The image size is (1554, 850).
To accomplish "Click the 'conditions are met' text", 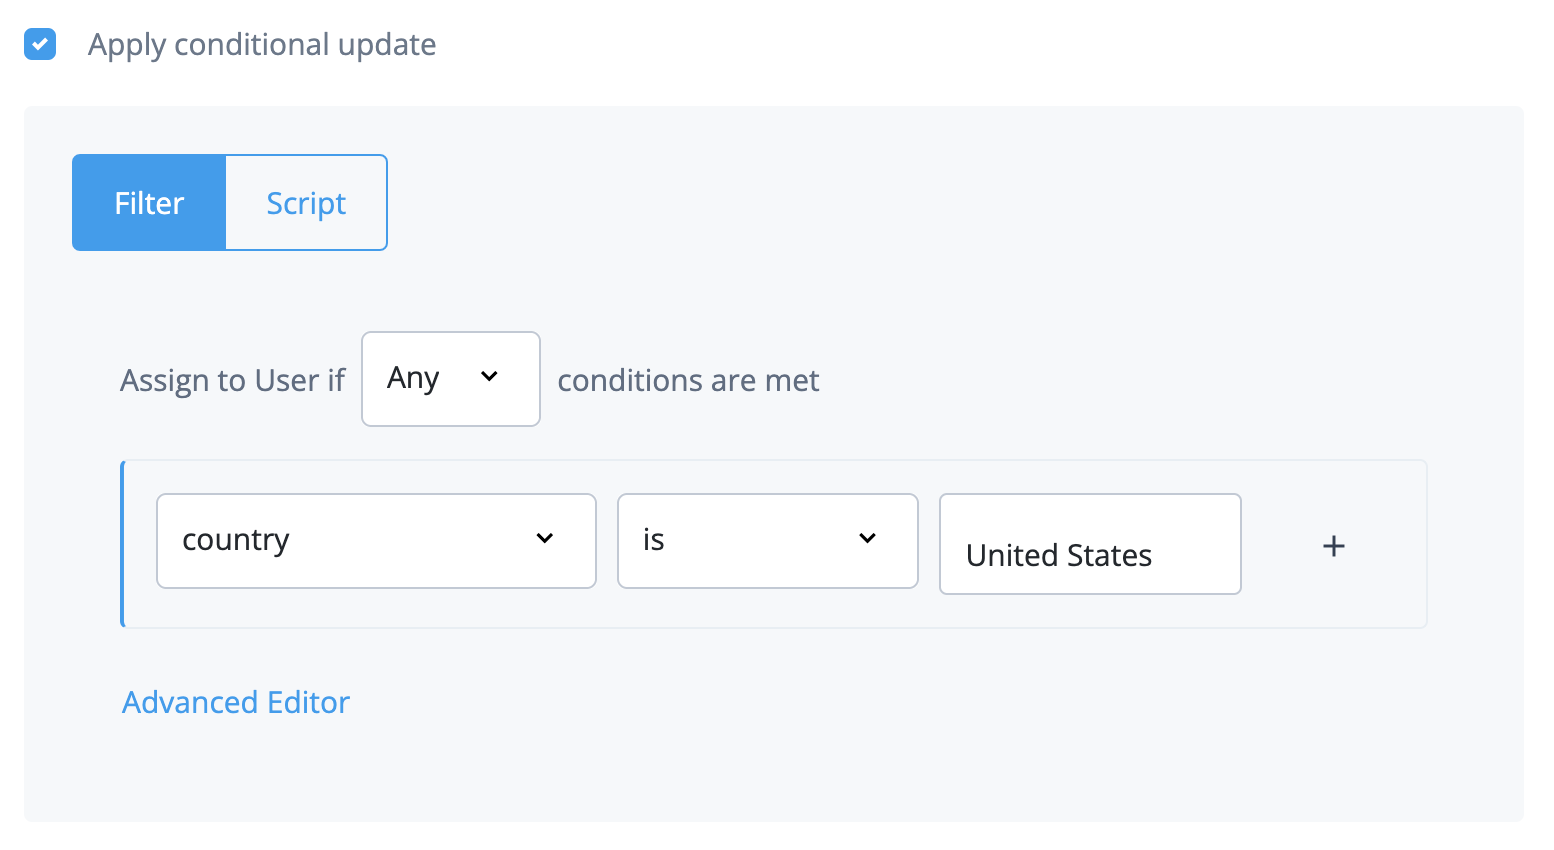I will coord(688,380).
